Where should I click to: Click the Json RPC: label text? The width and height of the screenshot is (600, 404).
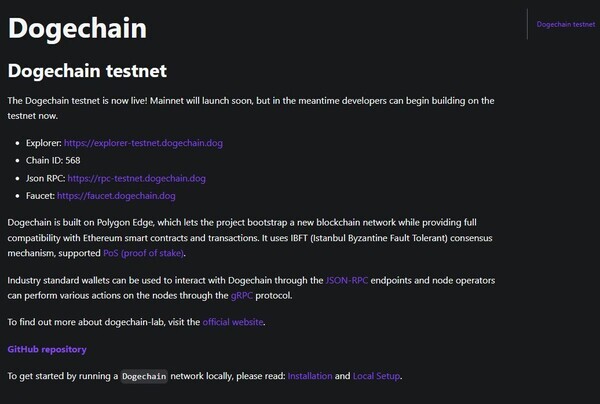tap(46, 178)
